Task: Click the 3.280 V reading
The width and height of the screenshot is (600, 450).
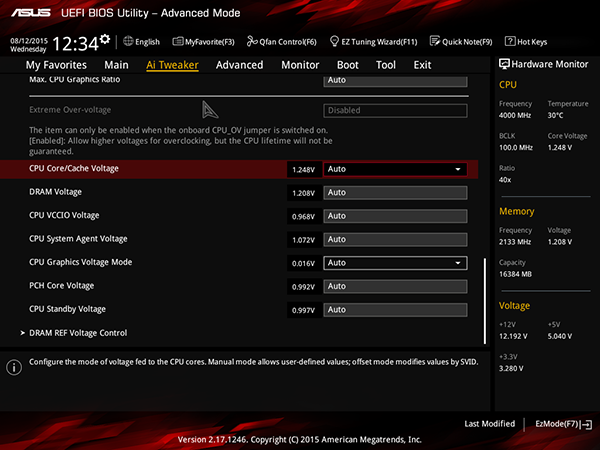Action: point(511,368)
